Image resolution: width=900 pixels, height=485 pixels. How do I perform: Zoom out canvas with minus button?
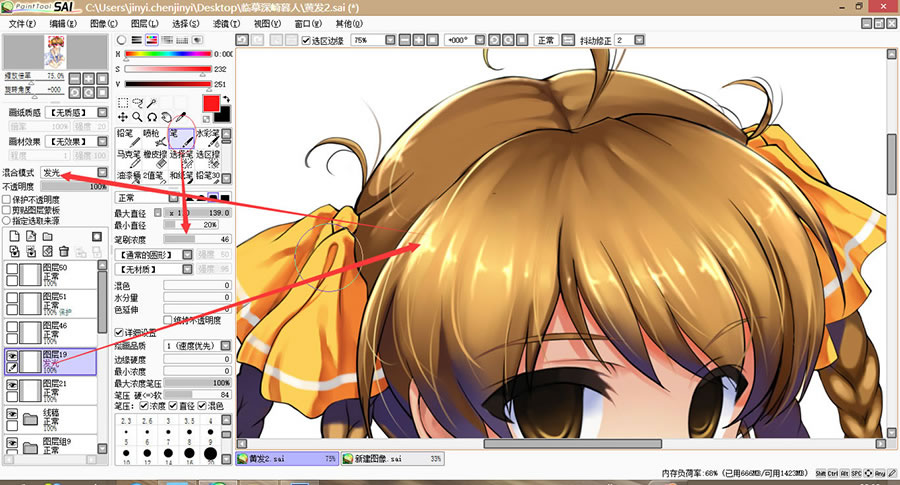pyautogui.click(x=405, y=40)
